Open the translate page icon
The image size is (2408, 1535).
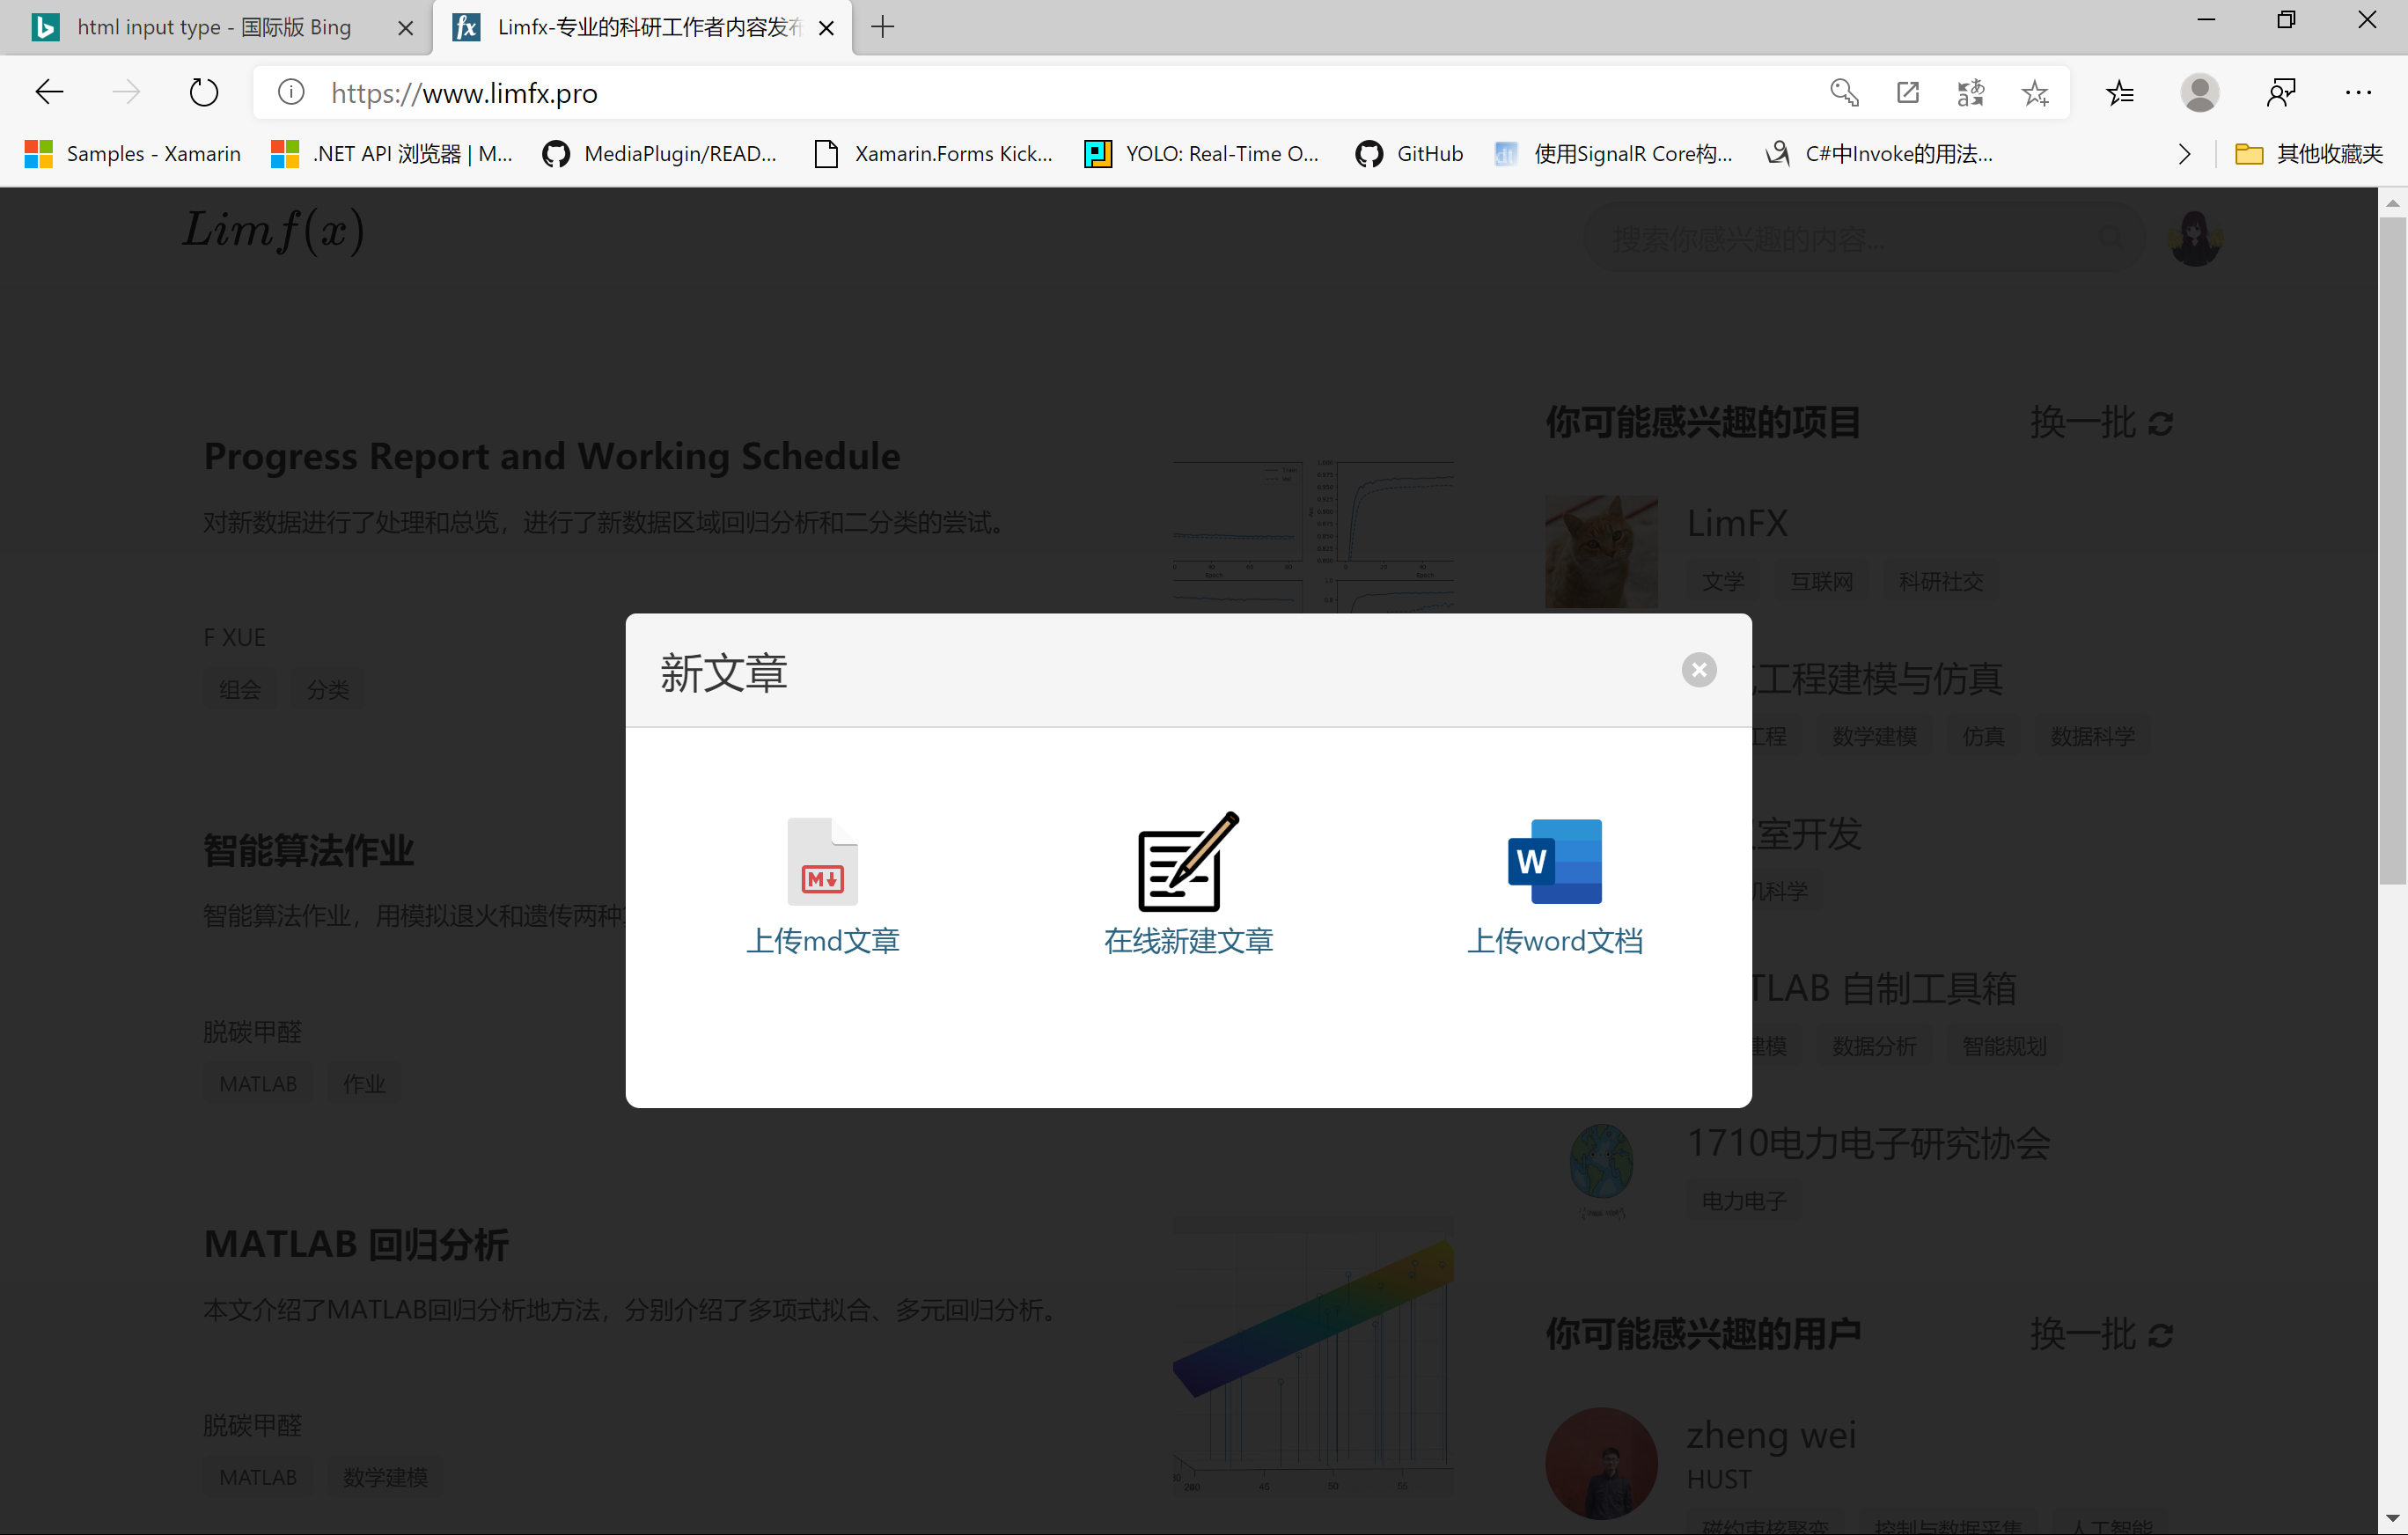pyautogui.click(x=1970, y=93)
